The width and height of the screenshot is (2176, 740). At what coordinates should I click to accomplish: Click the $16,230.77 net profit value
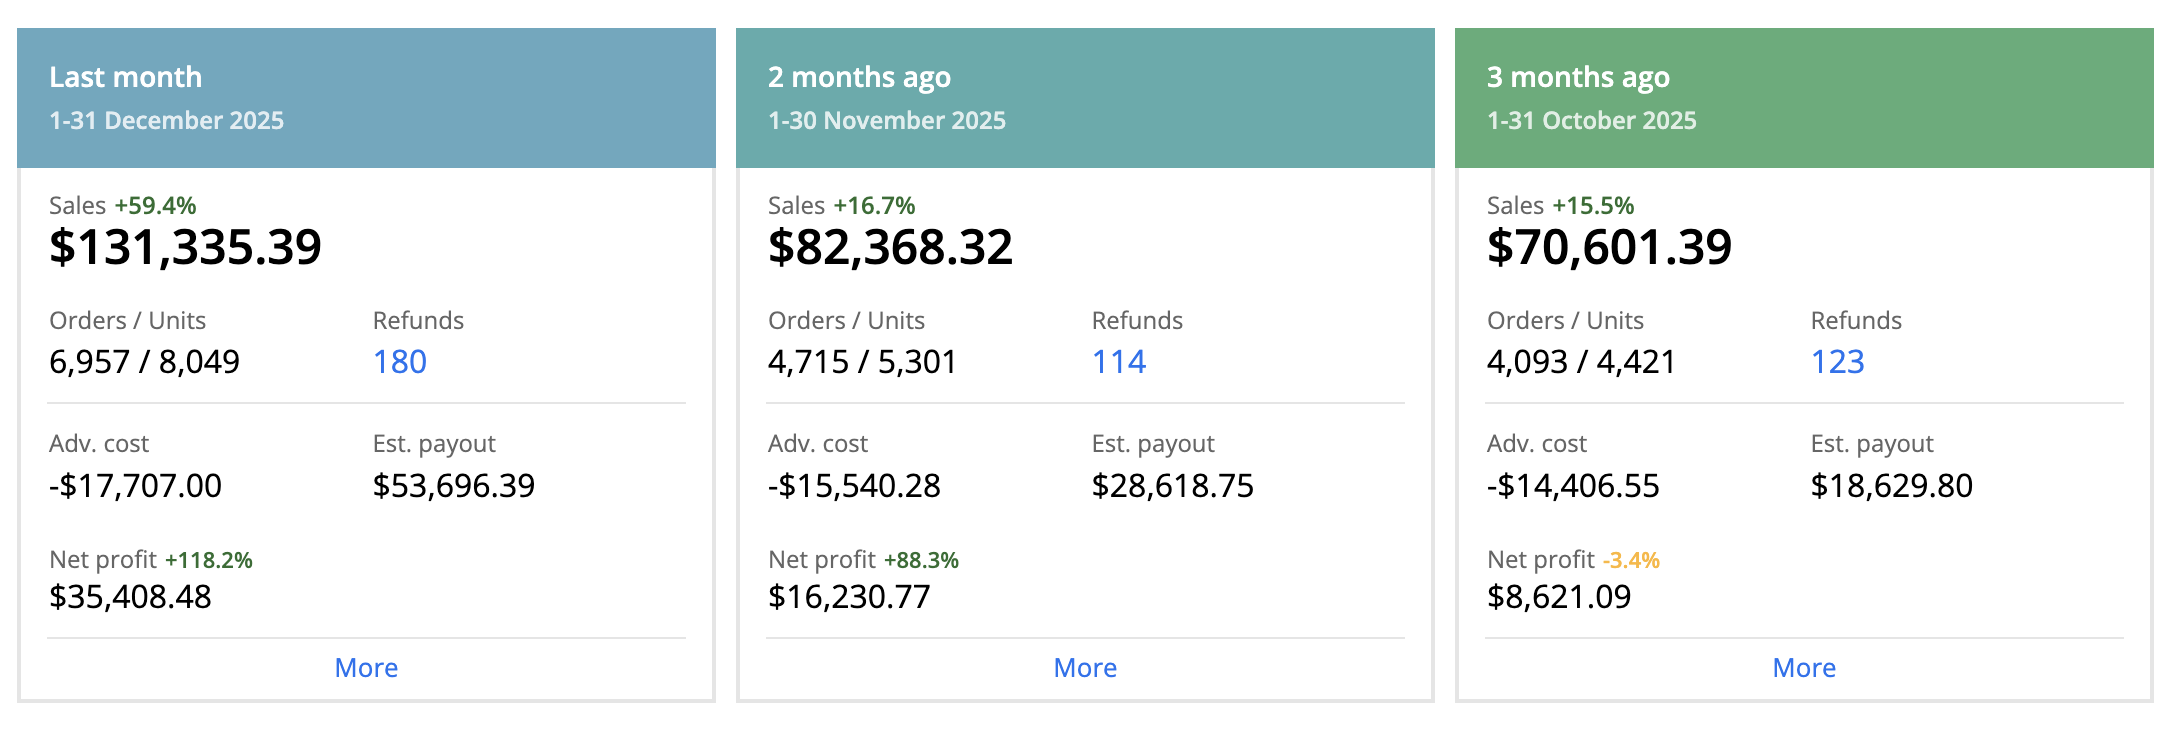click(849, 597)
